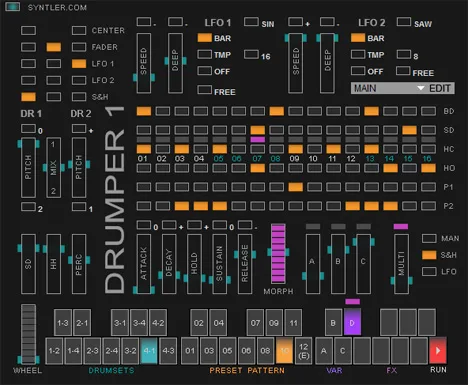
Task: Activate variation pad D
Action: coord(352,322)
